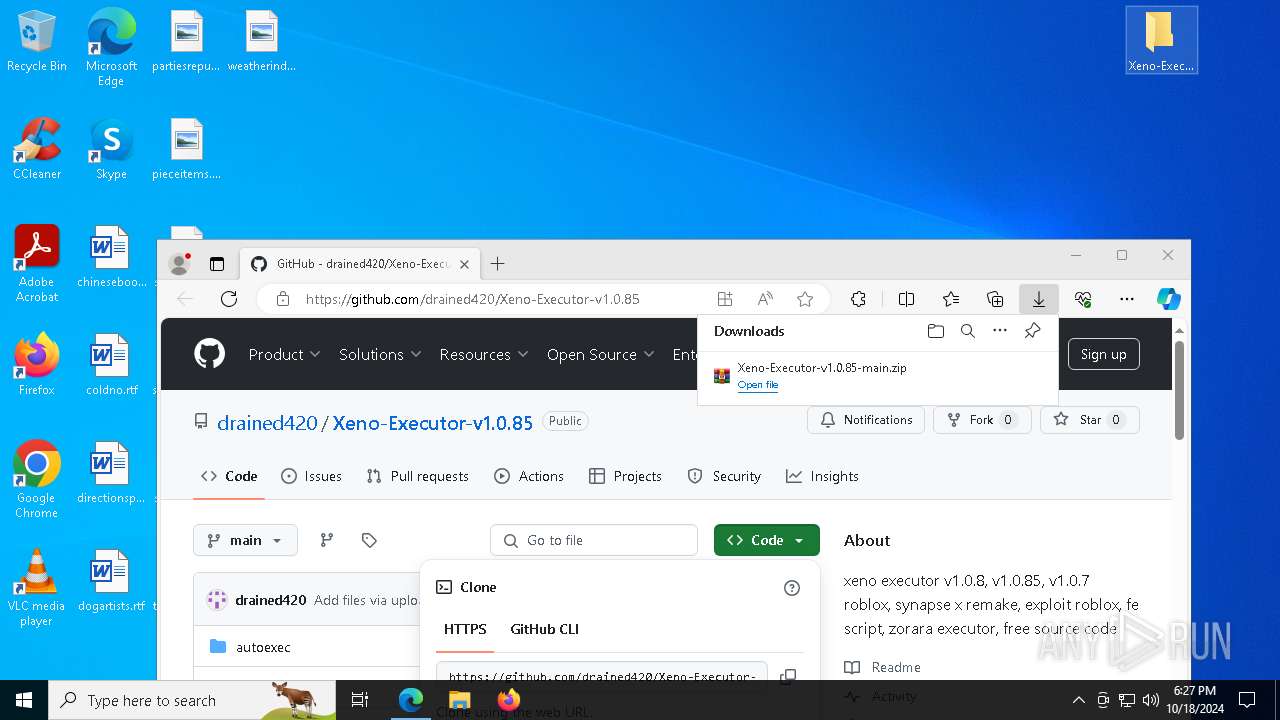The height and width of the screenshot is (720, 1280).
Task: Open more options in Downloads panel
Action: (x=1000, y=331)
